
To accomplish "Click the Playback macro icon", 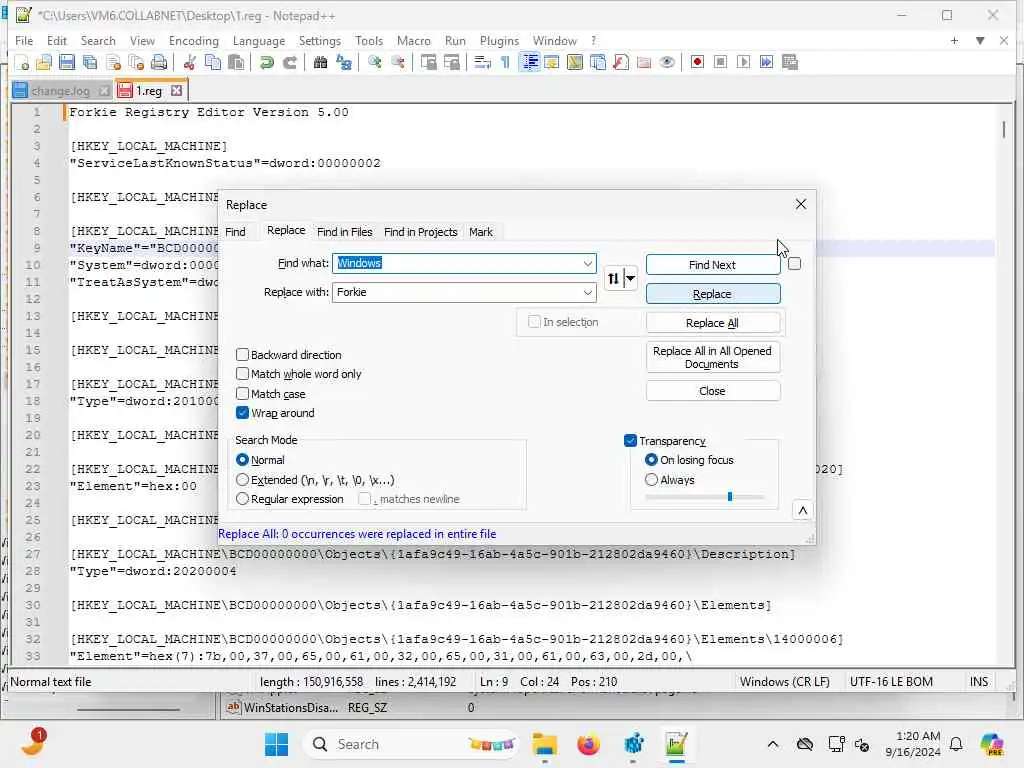I will (x=743, y=63).
